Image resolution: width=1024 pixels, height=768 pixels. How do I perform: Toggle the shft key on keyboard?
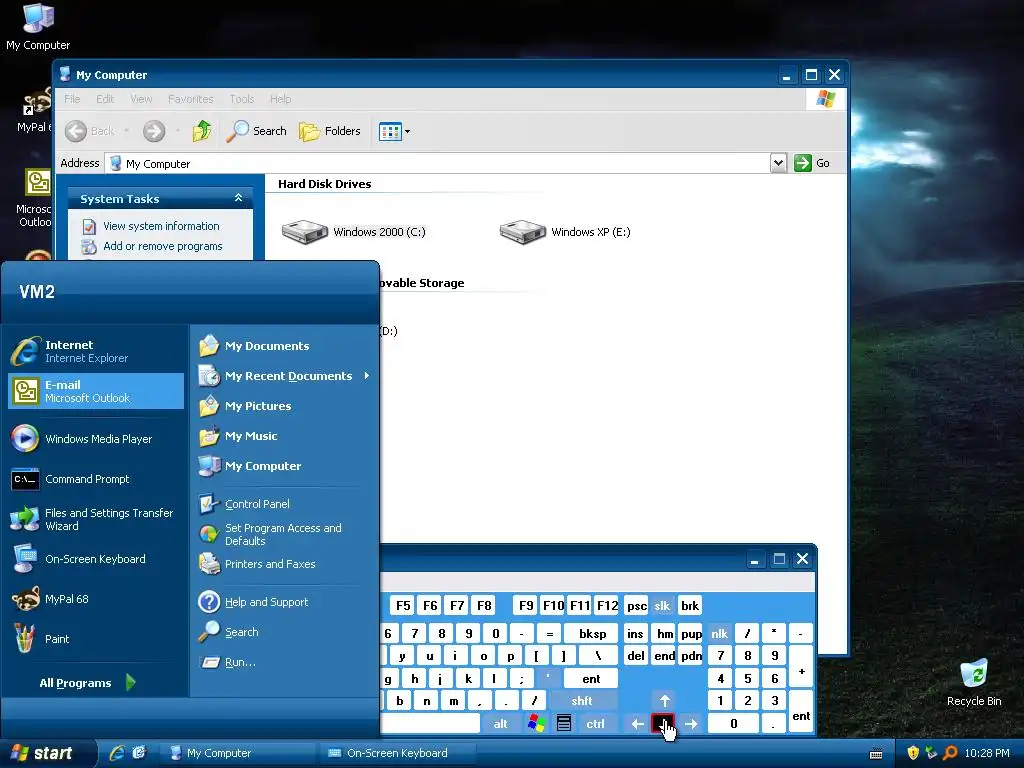pyautogui.click(x=582, y=701)
